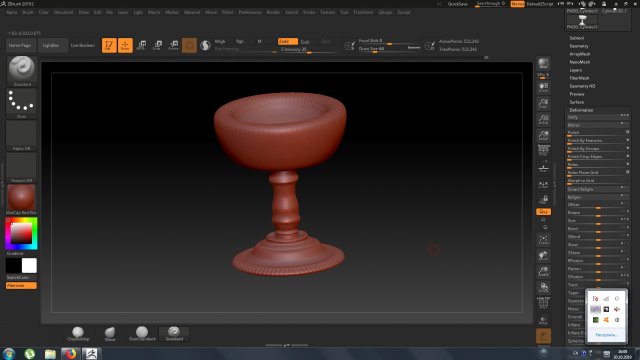Expand the ArrayMesh section

pyautogui.click(x=580, y=54)
